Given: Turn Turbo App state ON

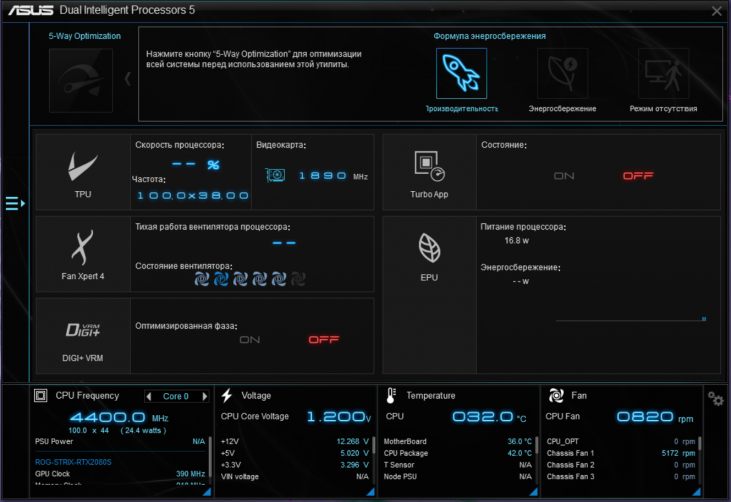Looking at the screenshot, I should [564, 176].
